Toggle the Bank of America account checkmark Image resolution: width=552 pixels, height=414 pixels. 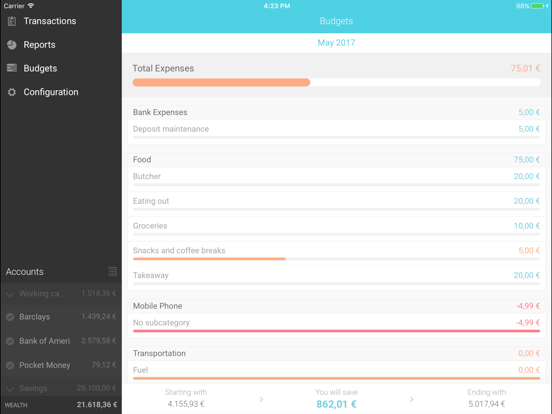(10, 341)
